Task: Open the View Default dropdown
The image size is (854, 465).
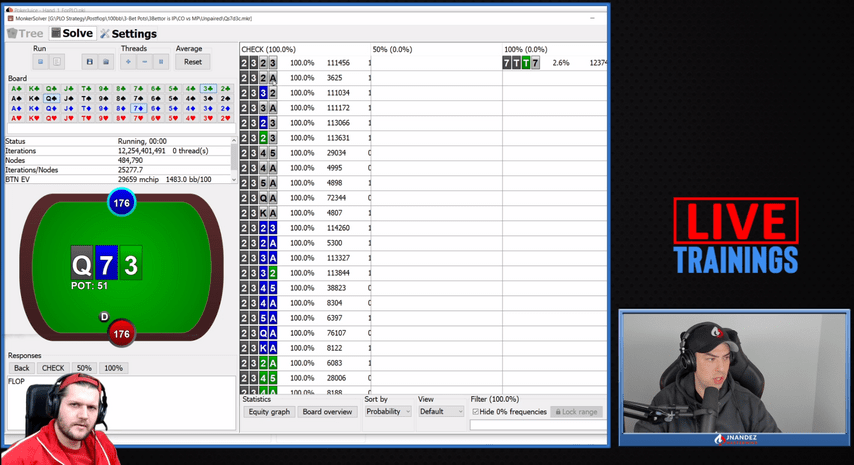Action: [x=441, y=412]
